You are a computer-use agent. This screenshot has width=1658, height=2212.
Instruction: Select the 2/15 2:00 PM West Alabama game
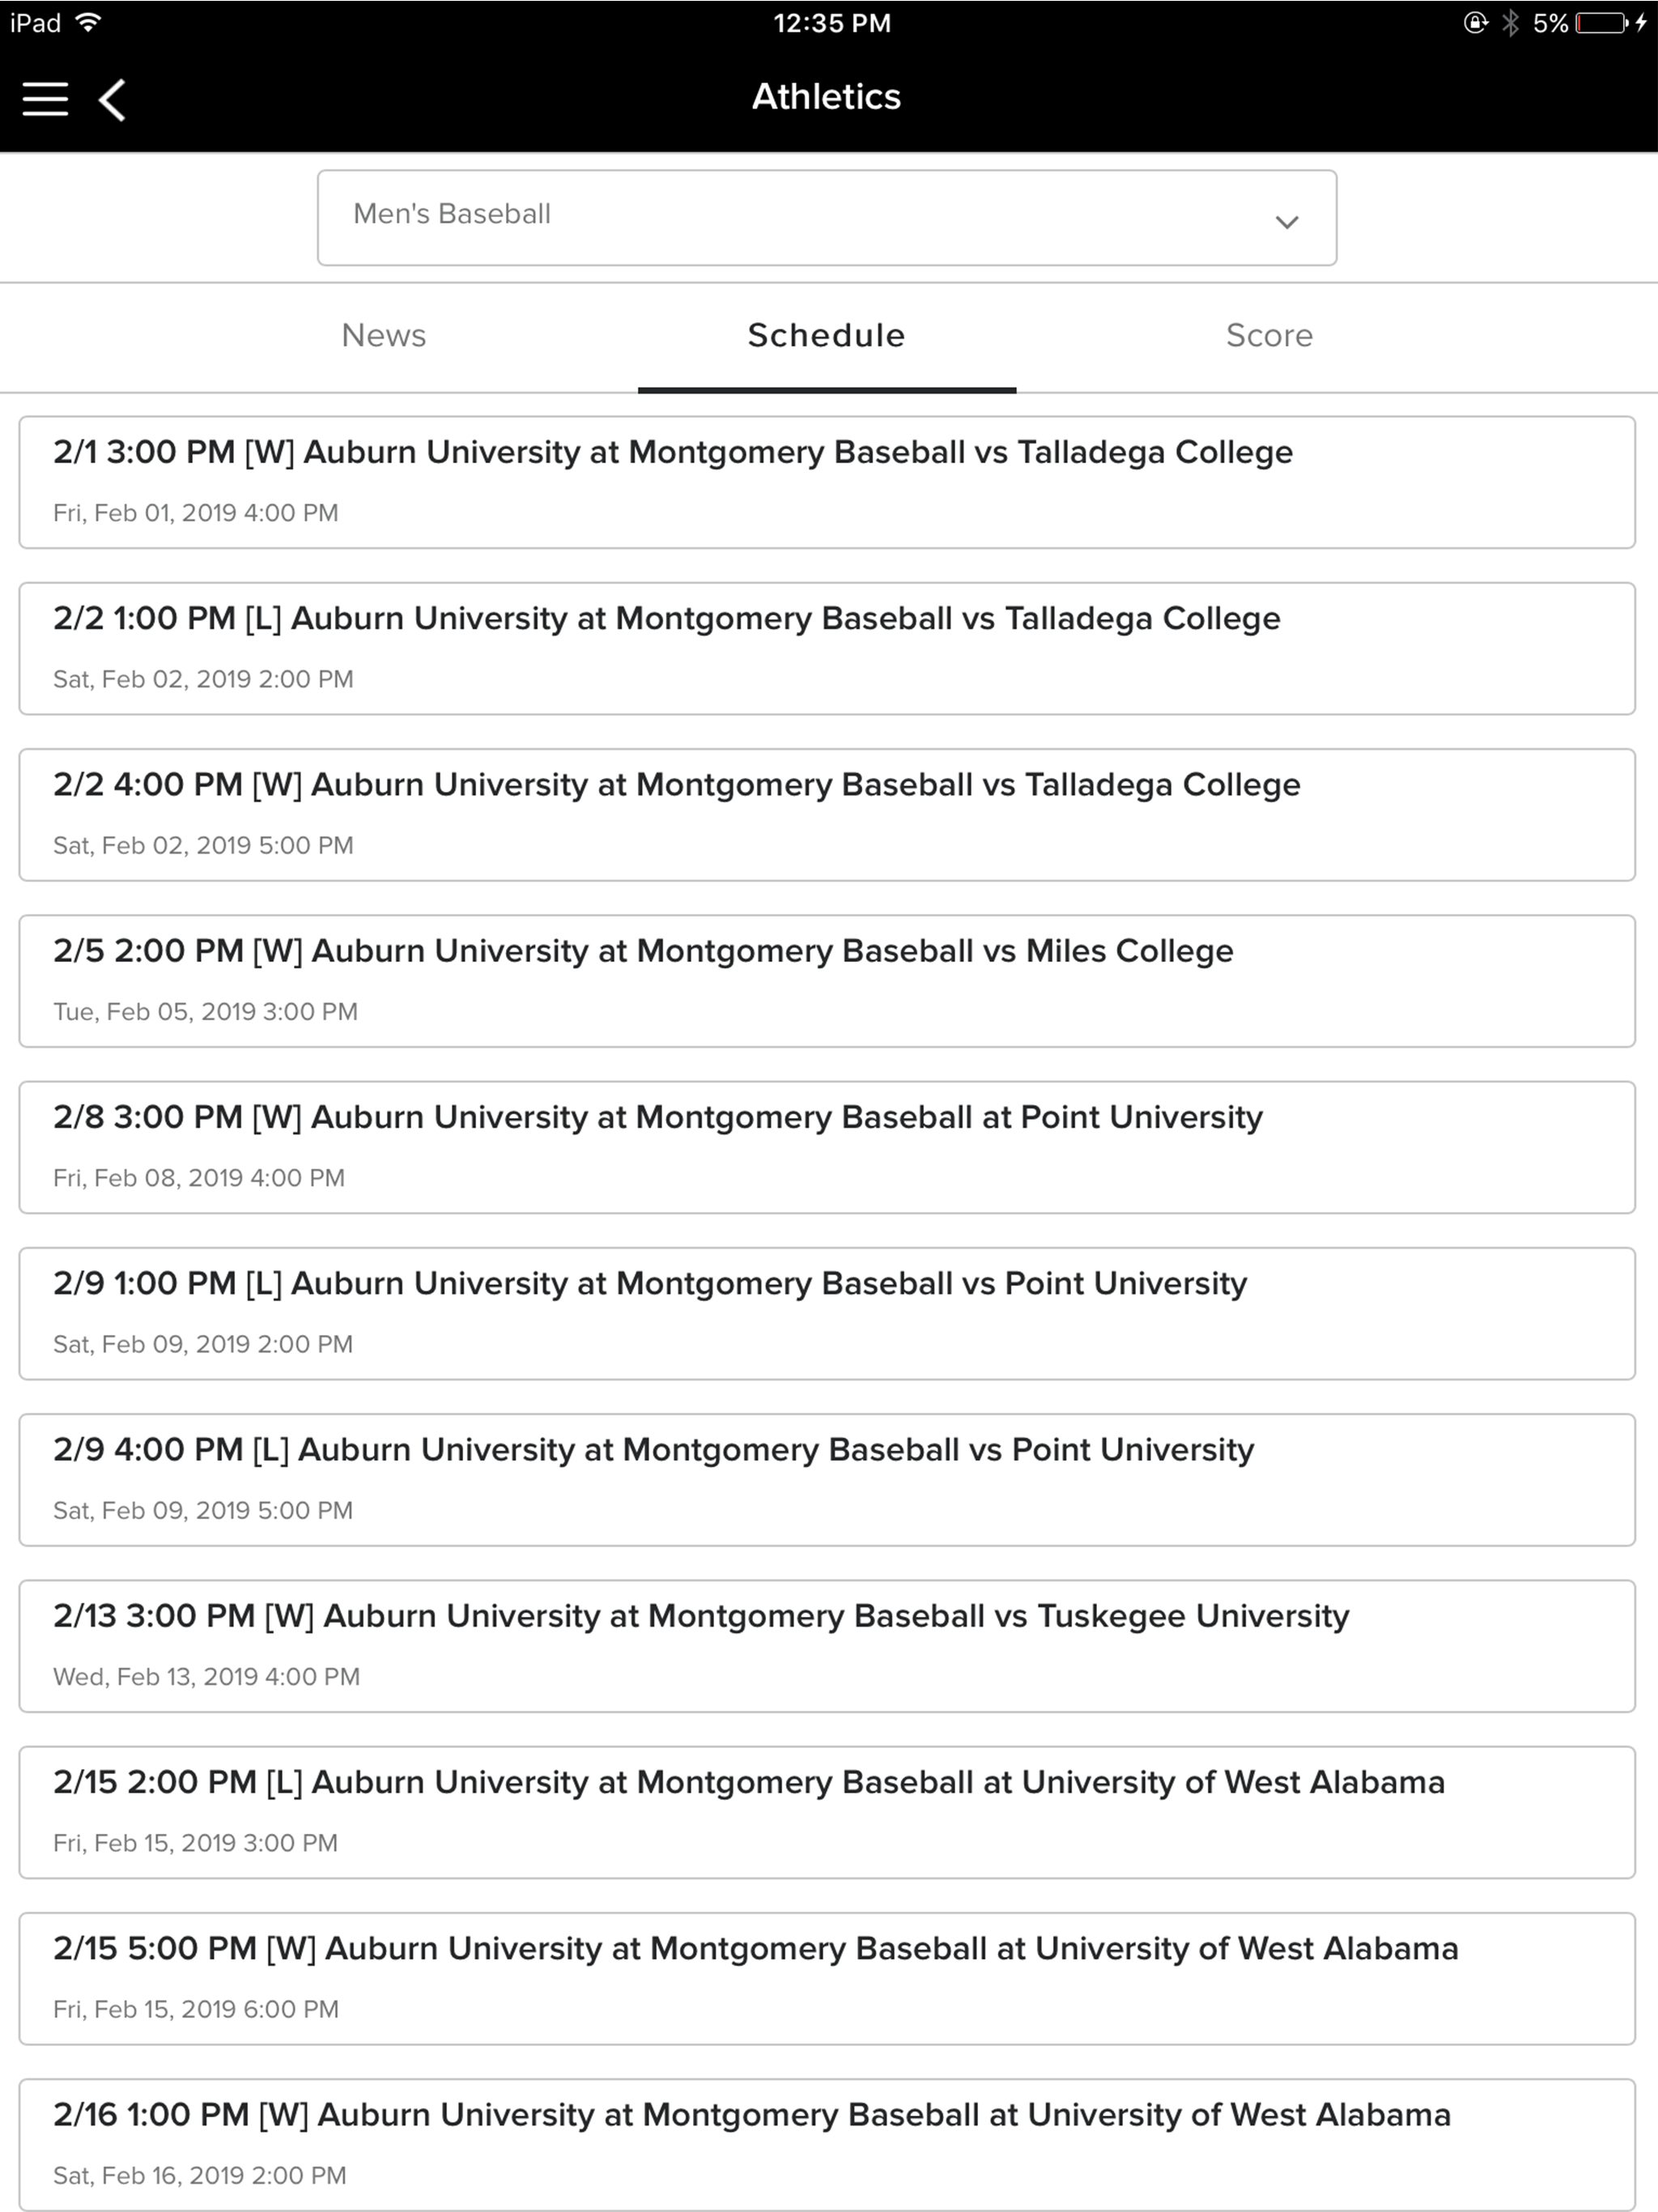(827, 1812)
